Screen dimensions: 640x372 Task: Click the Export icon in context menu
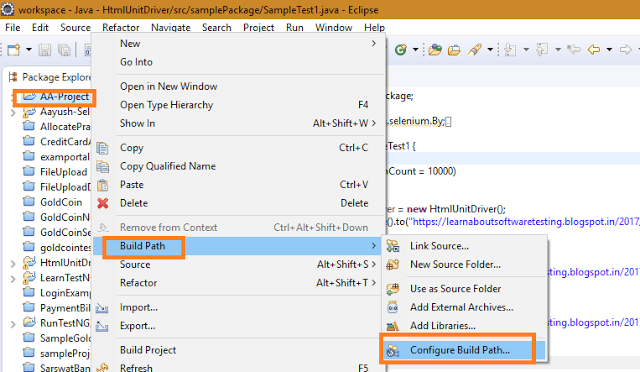pos(102,326)
